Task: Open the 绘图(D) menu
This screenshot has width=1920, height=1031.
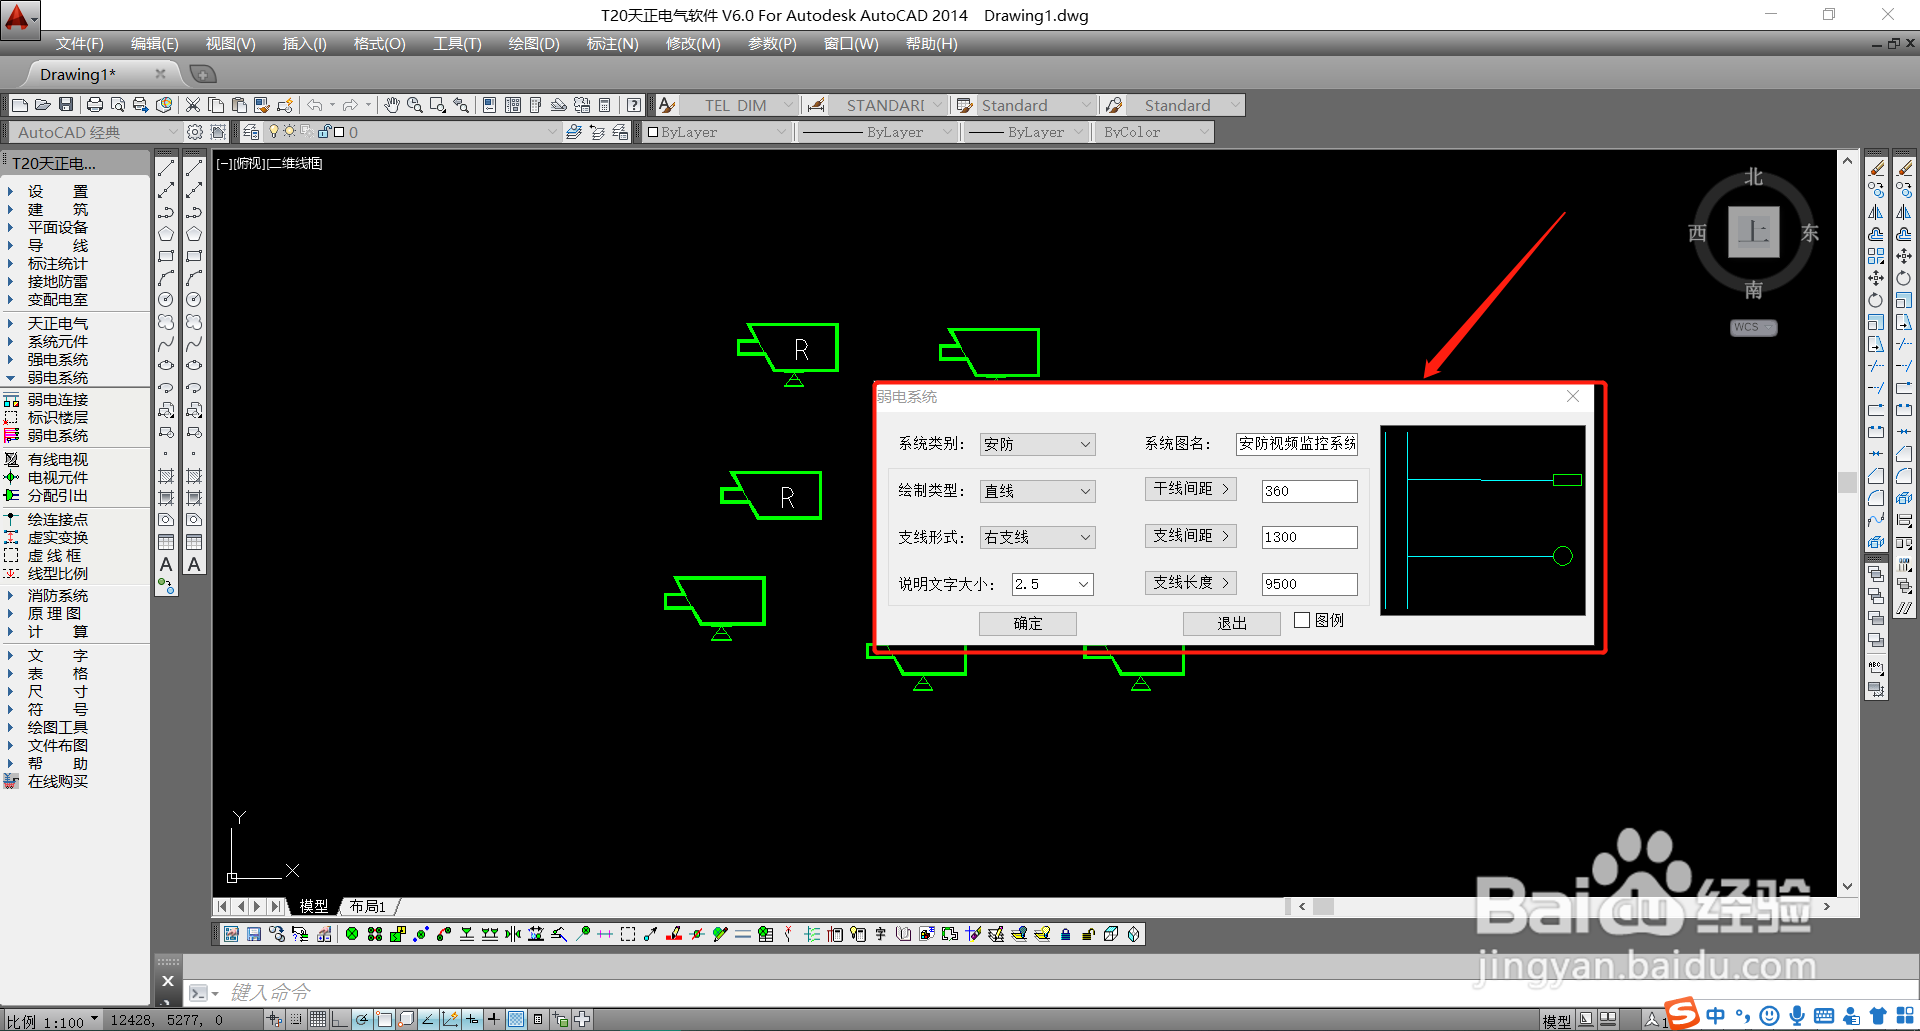Action: click(534, 44)
